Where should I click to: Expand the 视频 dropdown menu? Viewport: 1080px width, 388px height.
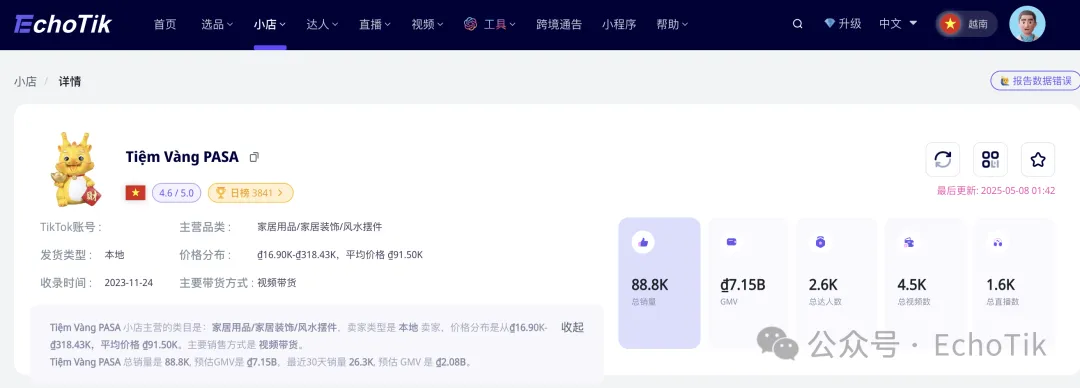click(427, 24)
